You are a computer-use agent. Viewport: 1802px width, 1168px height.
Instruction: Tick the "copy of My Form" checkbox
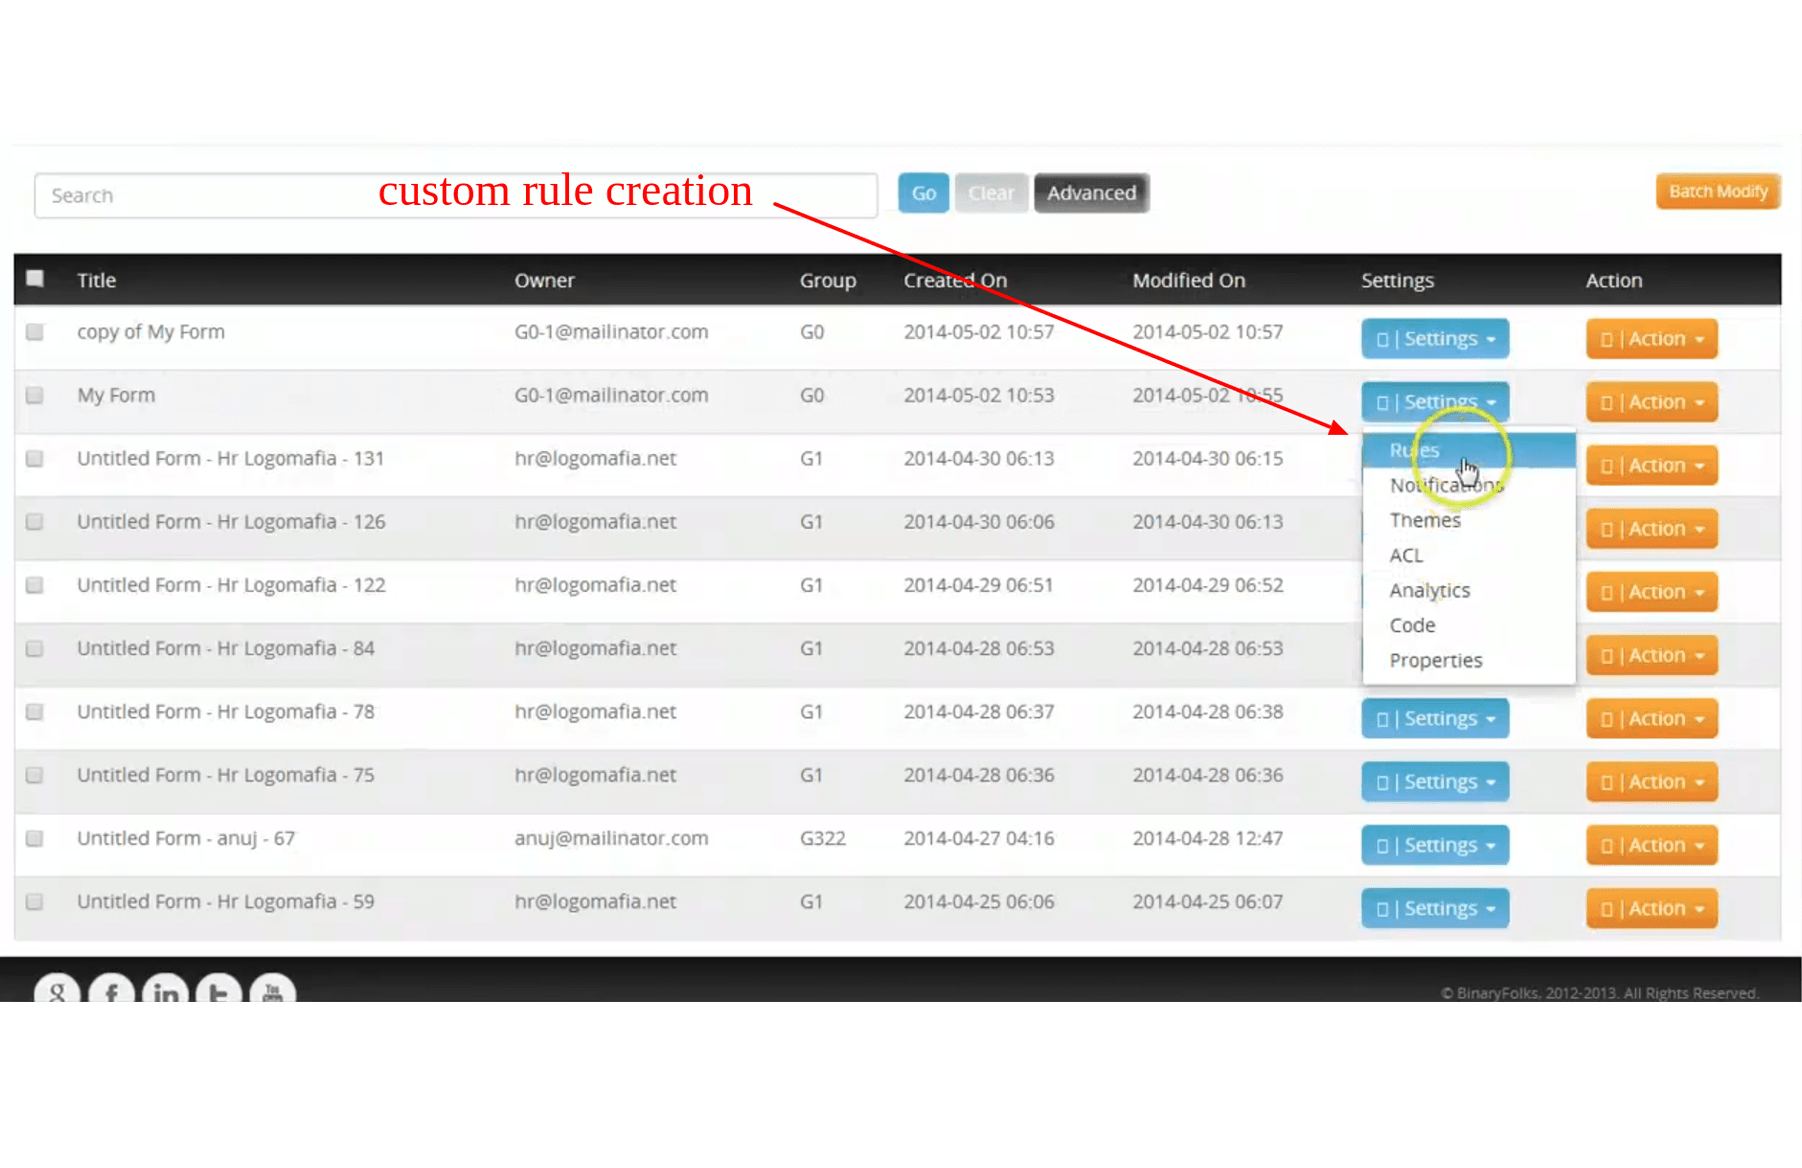pos(35,332)
